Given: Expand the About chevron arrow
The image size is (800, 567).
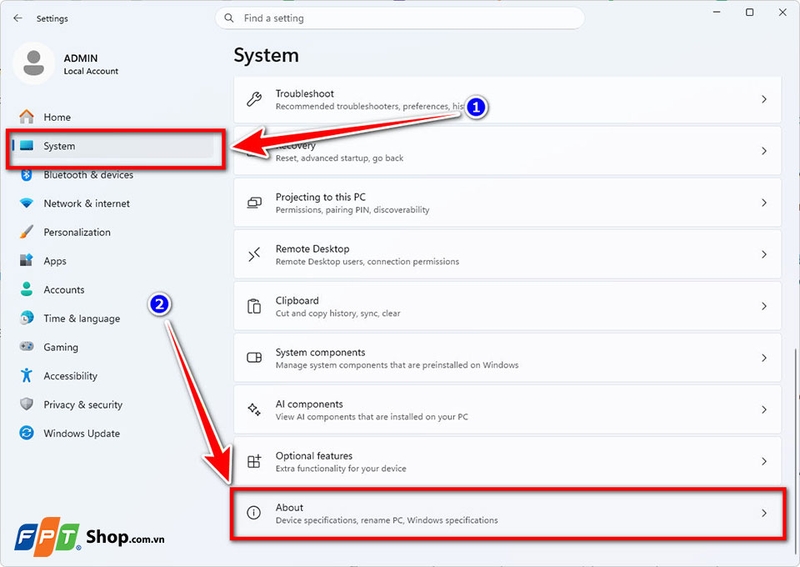Looking at the screenshot, I should pyautogui.click(x=764, y=513).
